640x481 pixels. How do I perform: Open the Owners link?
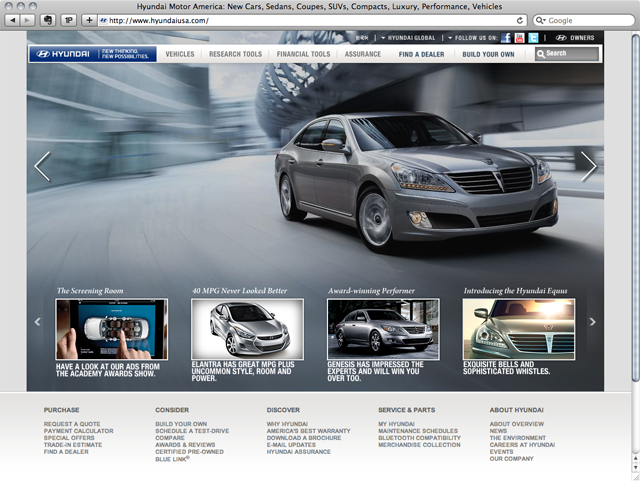point(575,38)
